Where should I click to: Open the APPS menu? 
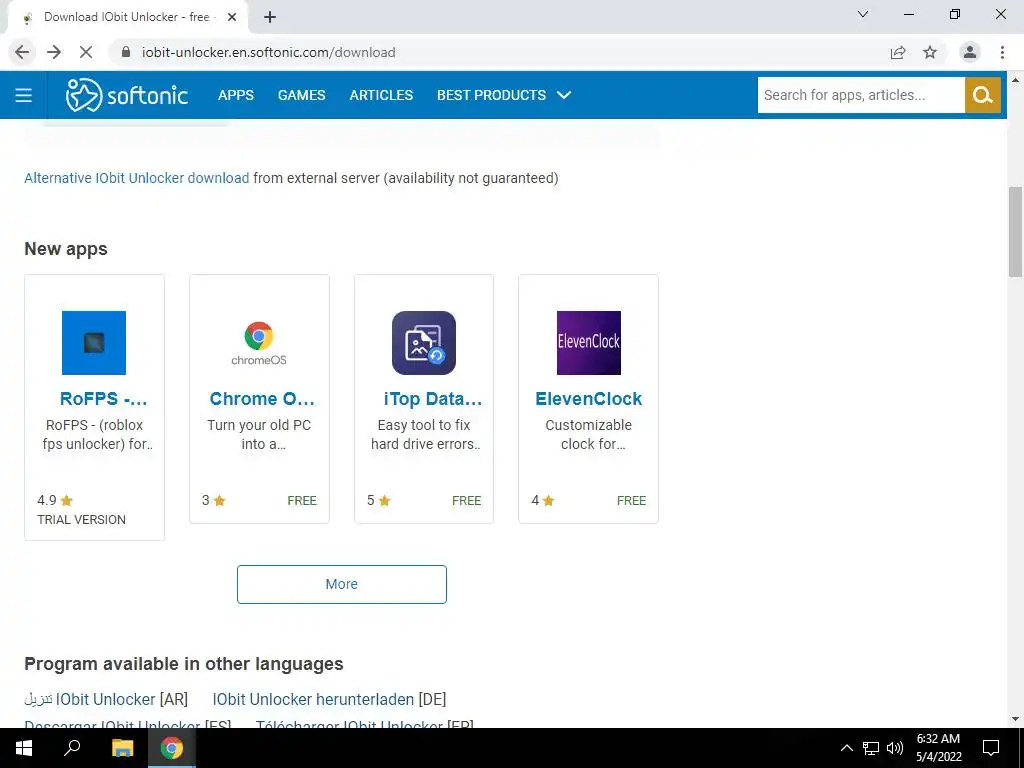236,95
